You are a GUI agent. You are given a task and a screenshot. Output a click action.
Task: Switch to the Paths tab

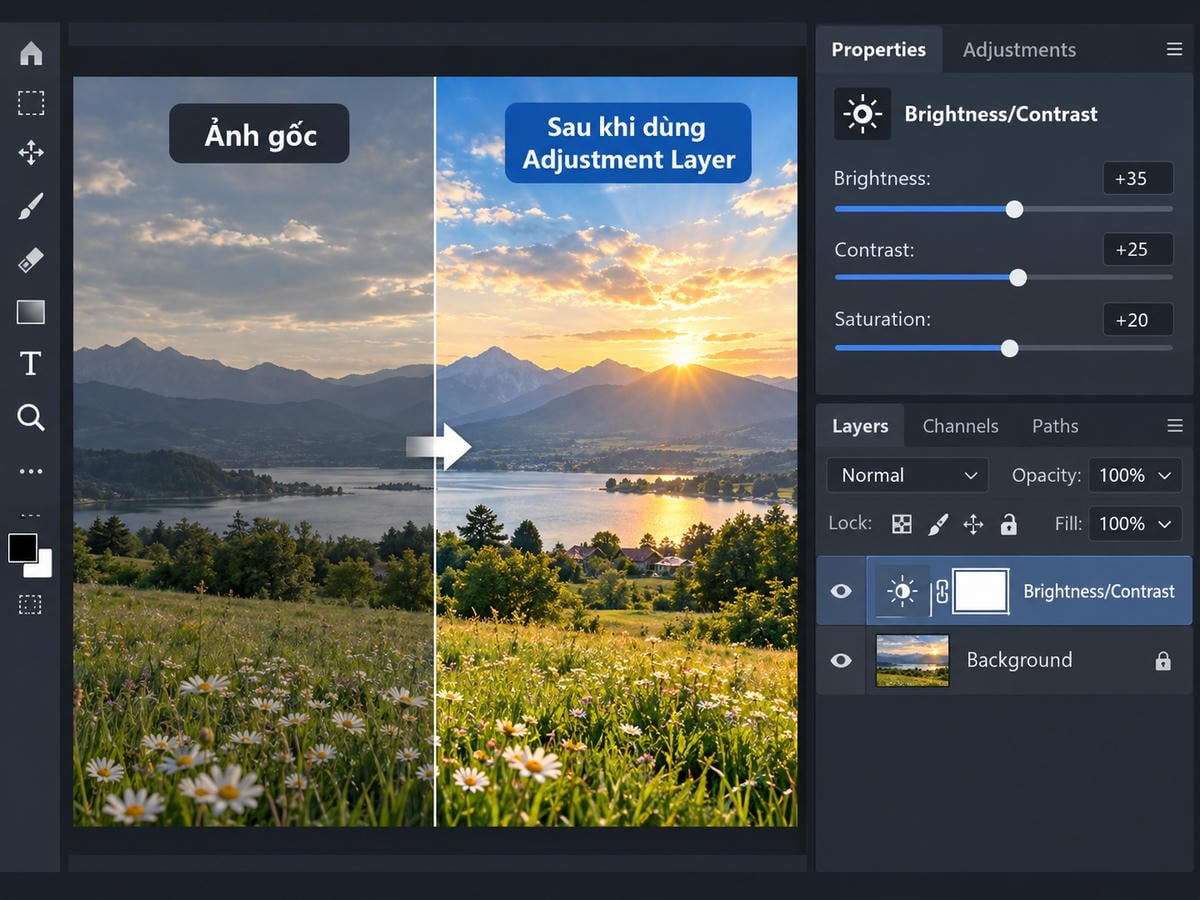click(x=1055, y=426)
